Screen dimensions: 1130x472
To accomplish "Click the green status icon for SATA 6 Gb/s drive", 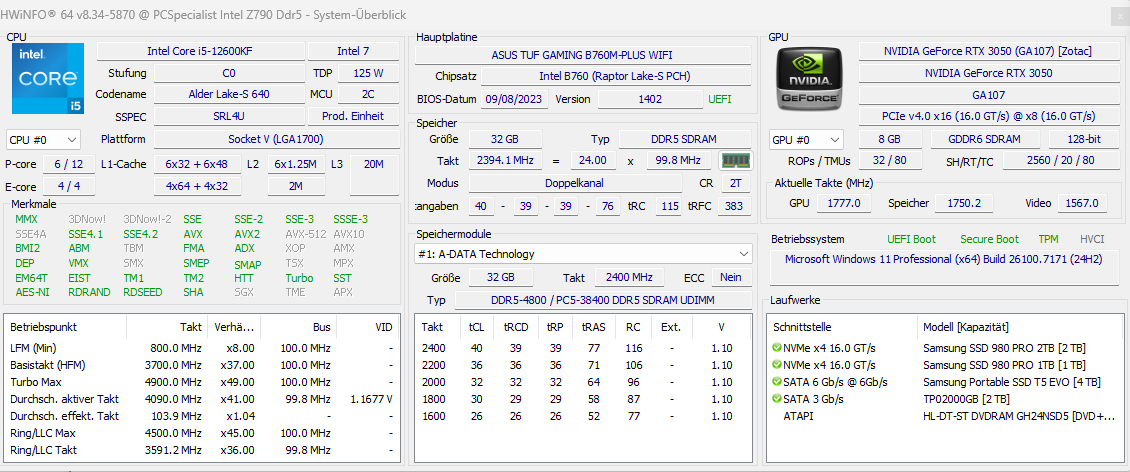I will coord(776,382).
